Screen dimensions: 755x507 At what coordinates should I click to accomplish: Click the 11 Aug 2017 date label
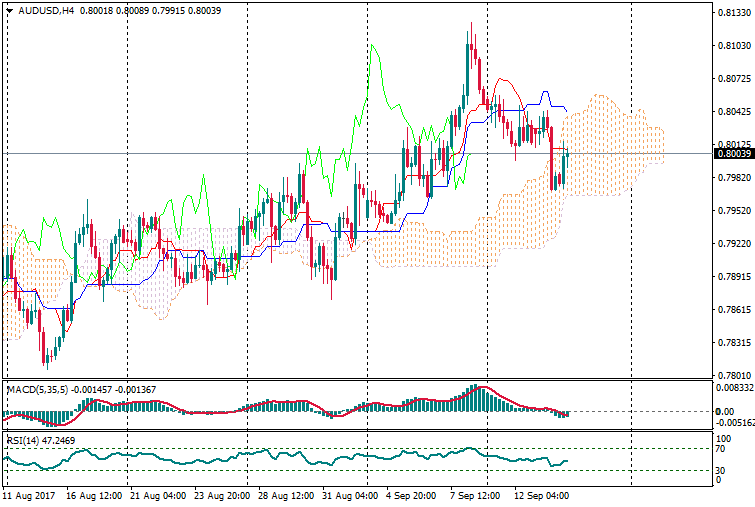click(30, 494)
